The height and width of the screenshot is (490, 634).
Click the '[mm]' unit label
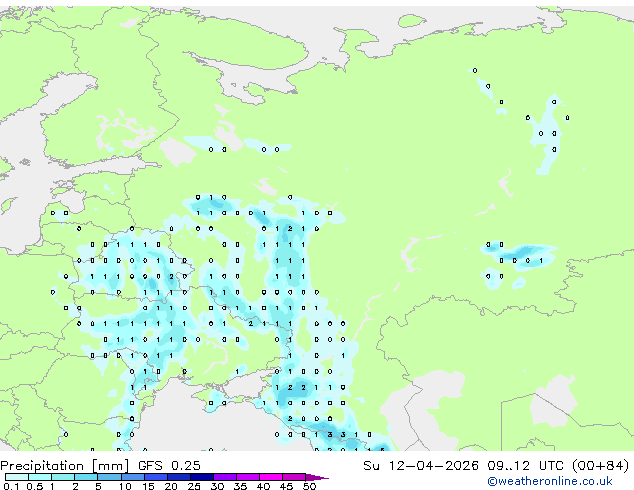click(x=111, y=466)
